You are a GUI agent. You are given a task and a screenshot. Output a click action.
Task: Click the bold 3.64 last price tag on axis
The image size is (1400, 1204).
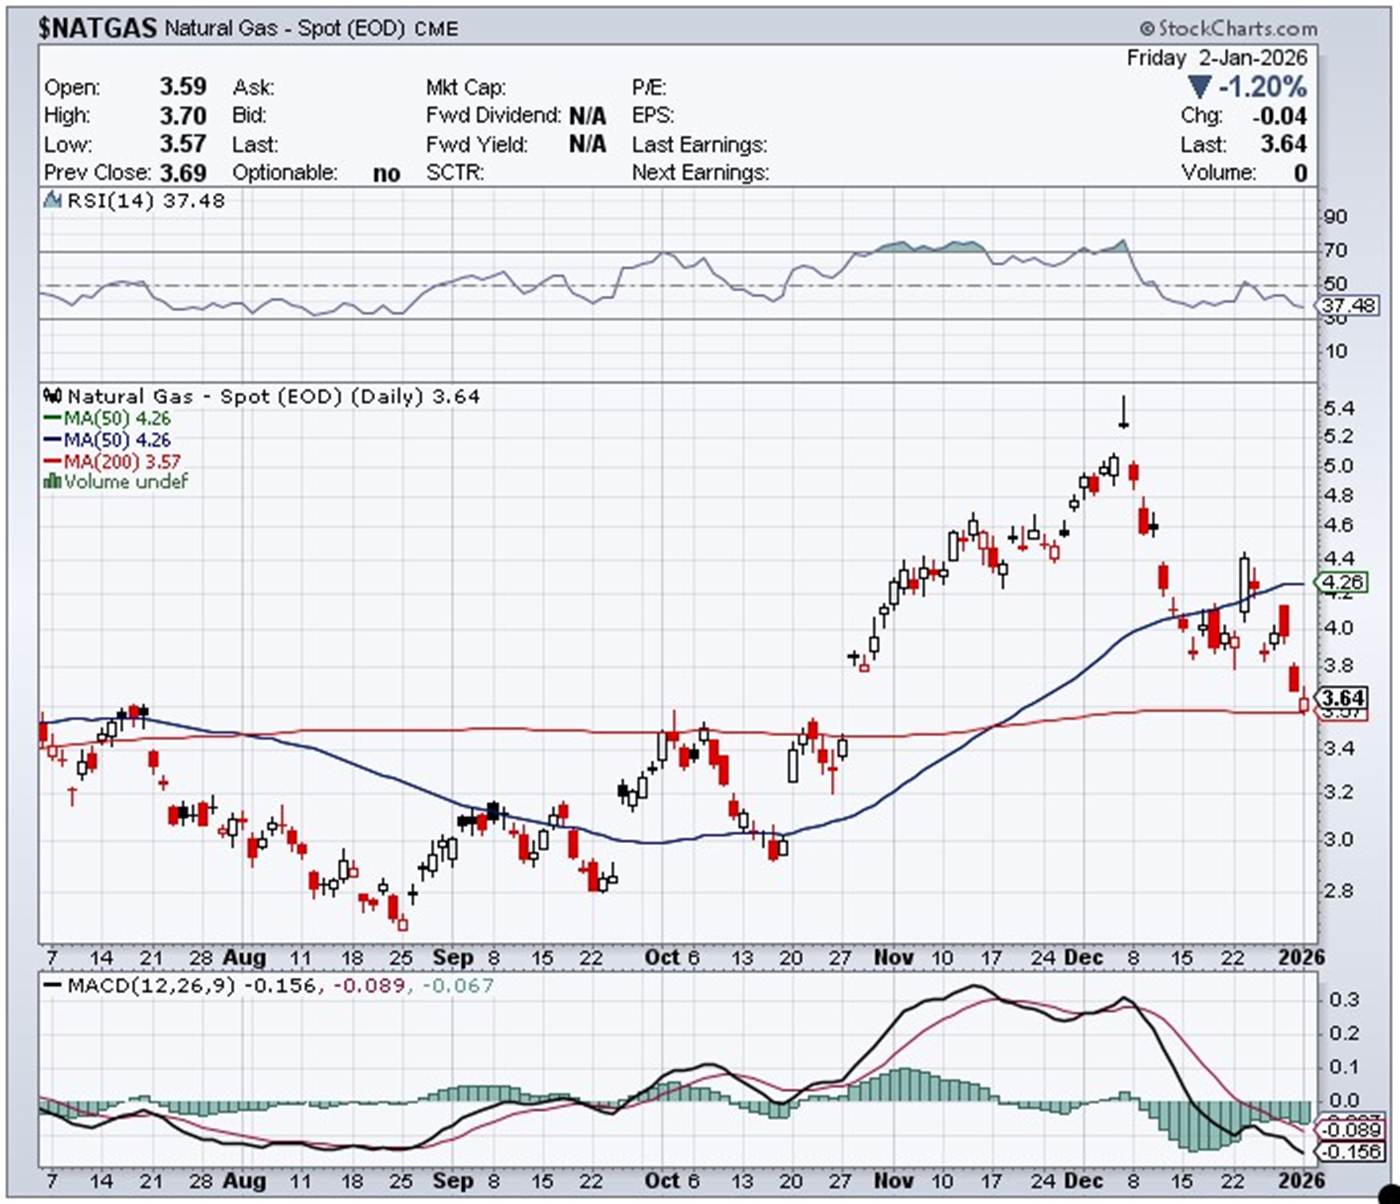(x=1342, y=697)
